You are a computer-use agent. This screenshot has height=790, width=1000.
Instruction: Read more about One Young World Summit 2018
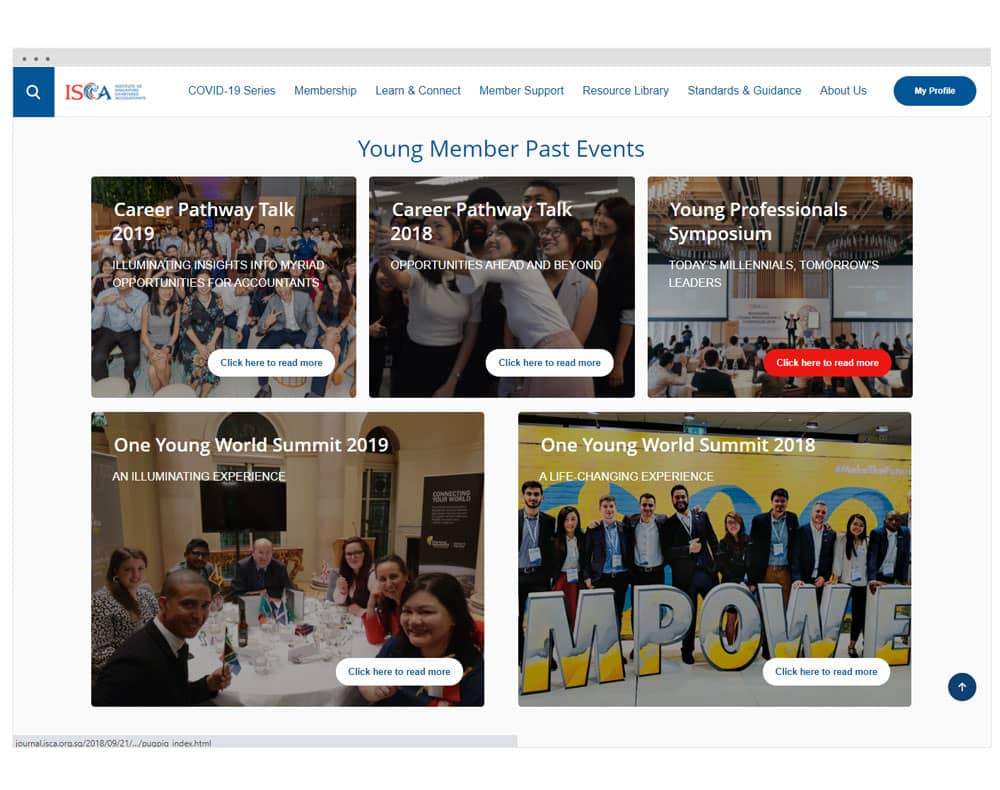click(826, 671)
